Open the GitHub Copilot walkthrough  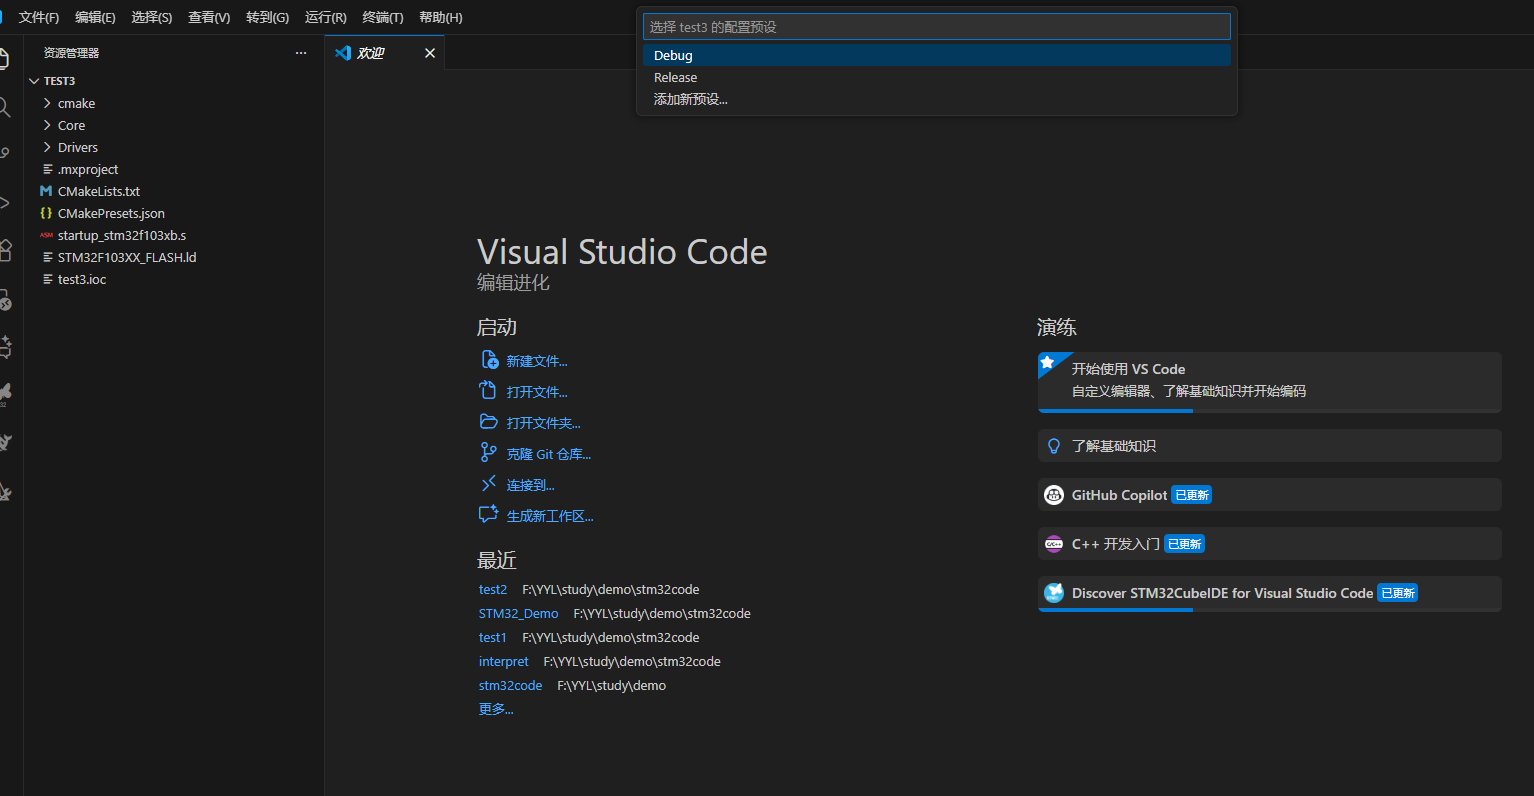[x=1270, y=495]
